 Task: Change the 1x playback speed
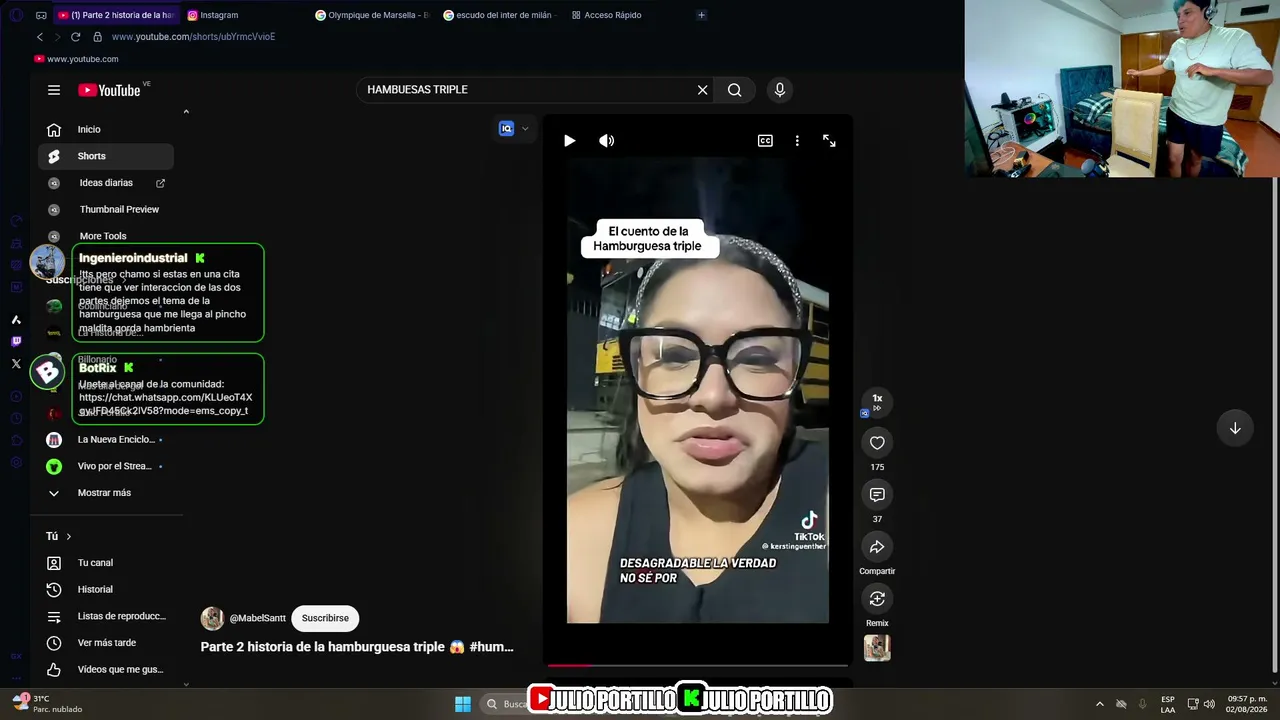pos(877,401)
